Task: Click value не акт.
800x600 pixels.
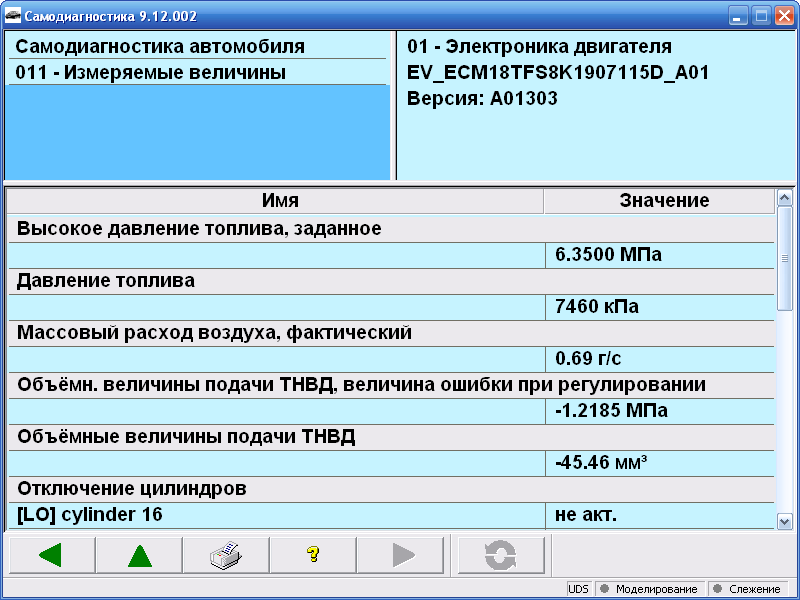Action: pos(660,515)
